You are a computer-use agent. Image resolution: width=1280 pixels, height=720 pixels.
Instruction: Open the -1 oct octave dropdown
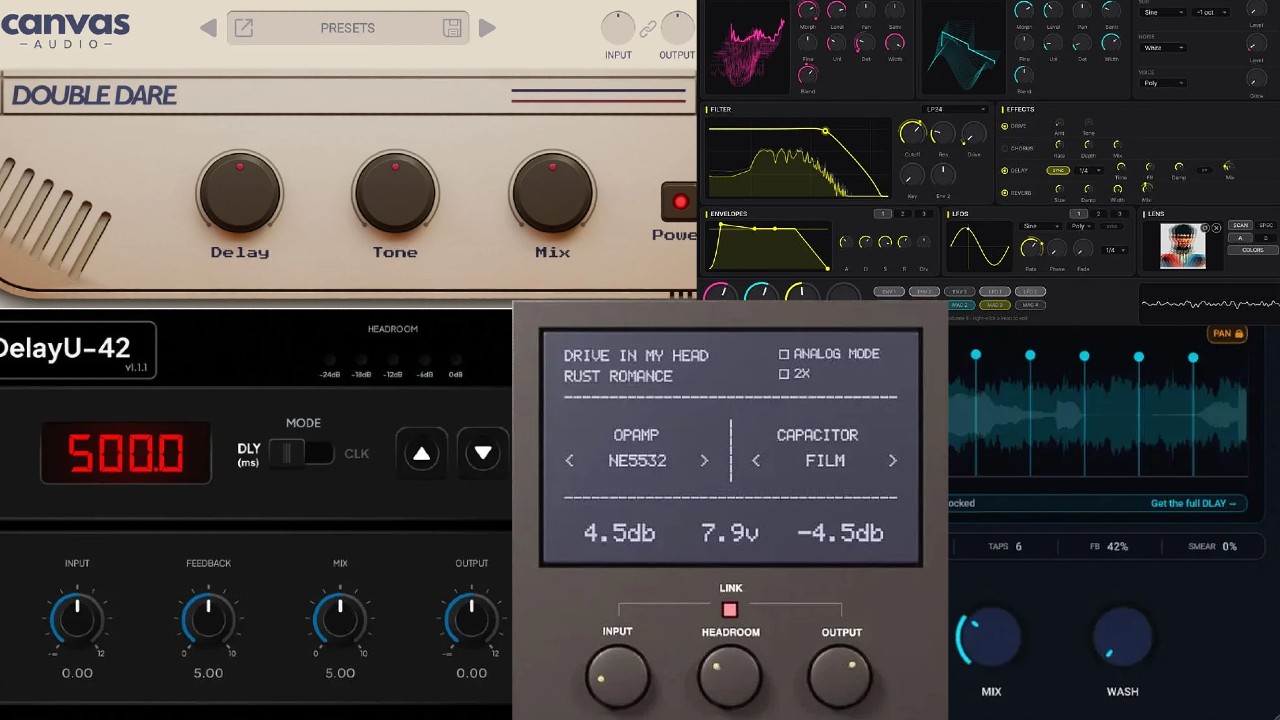coord(1211,12)
